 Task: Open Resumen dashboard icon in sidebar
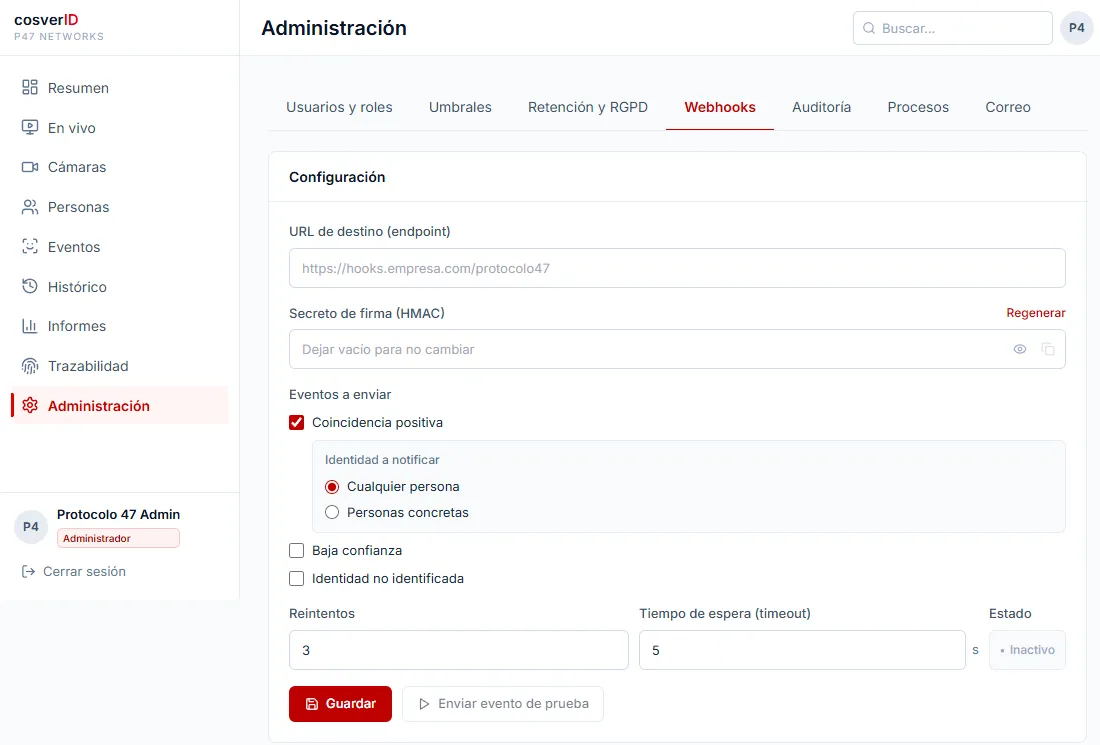[29, 88]
